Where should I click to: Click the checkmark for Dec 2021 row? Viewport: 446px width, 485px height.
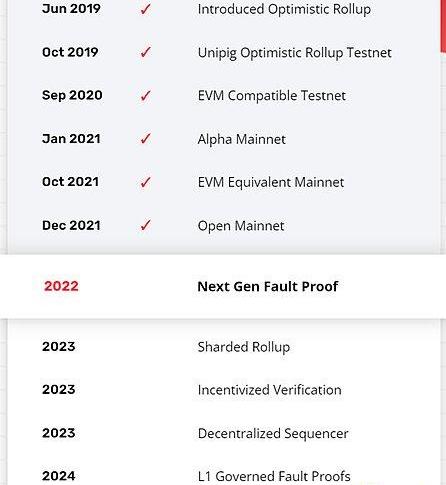(145, 225)
